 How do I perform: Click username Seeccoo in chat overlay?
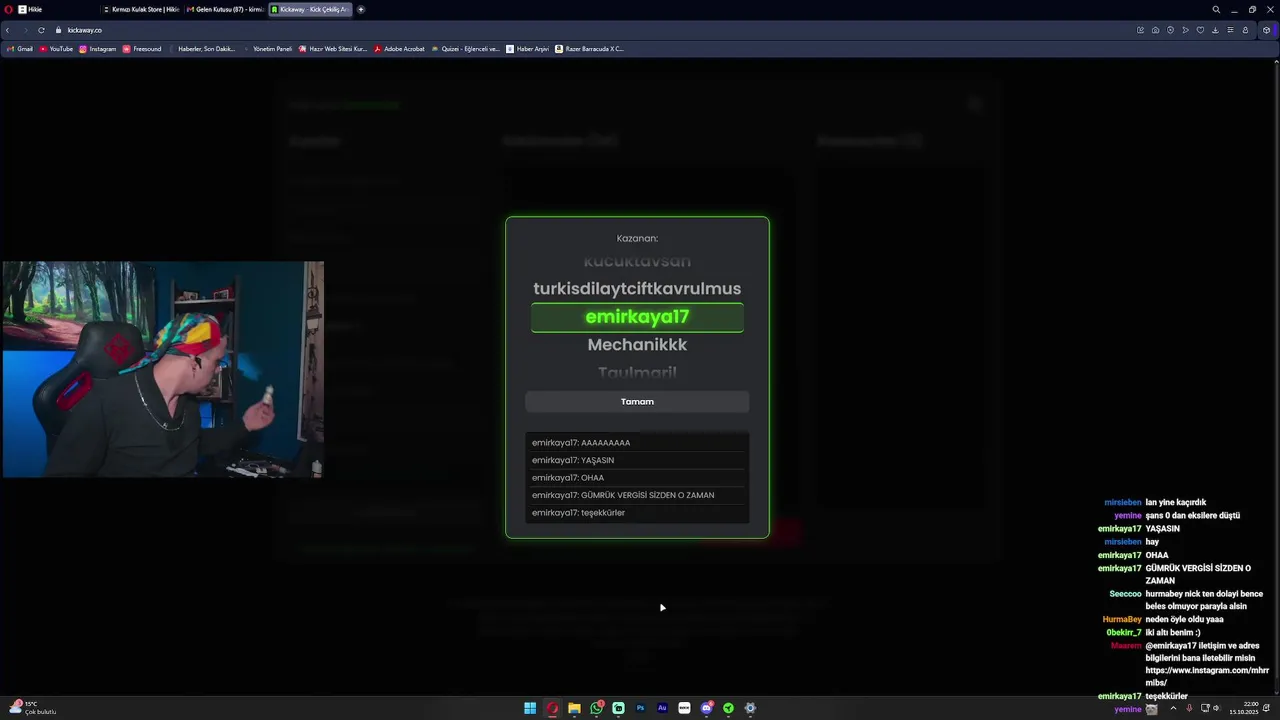pos(1125,594)
